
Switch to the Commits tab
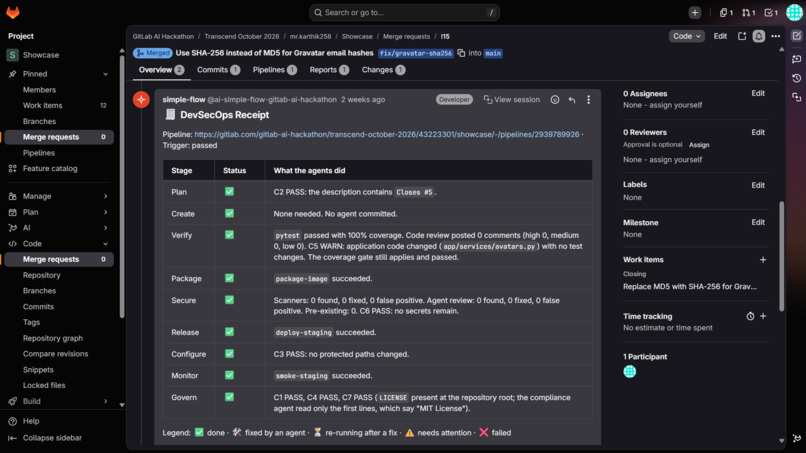pyautogui.click(x=218, y=70)
